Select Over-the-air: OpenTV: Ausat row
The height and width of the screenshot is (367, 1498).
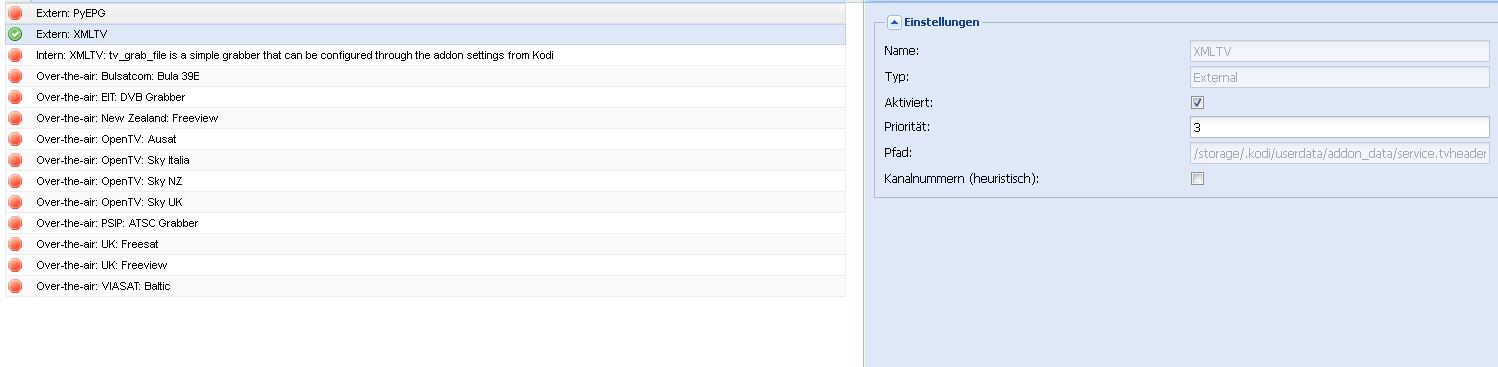tap(425, 139)
